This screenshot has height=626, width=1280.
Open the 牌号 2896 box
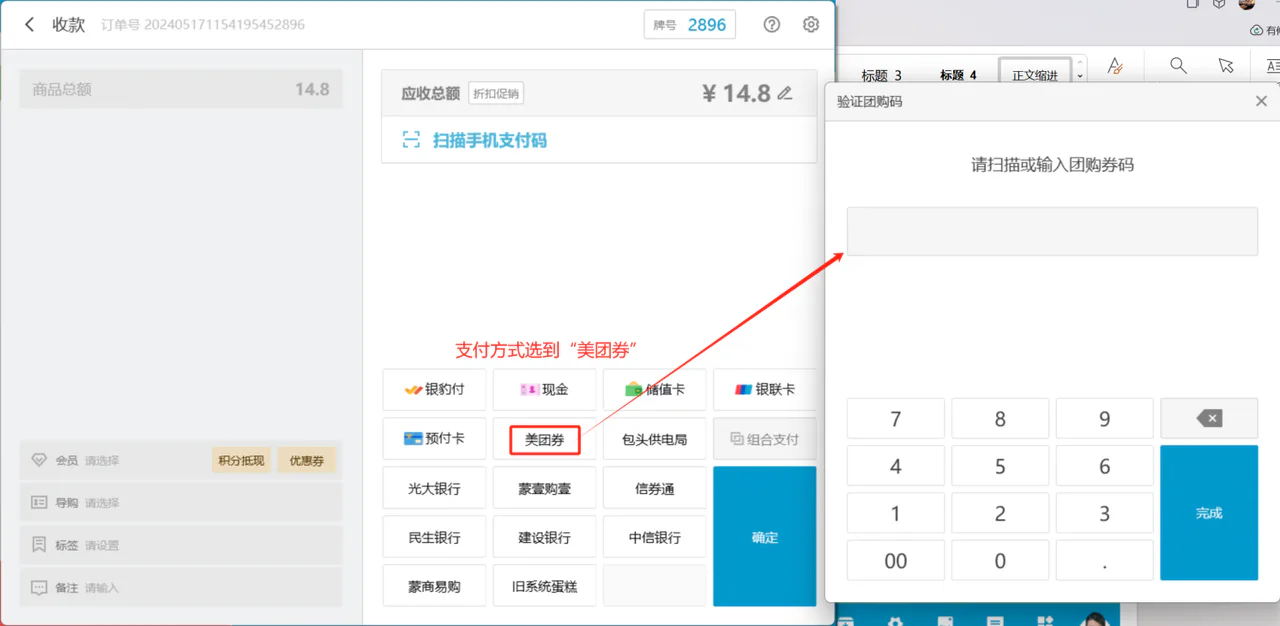point(690,25)
